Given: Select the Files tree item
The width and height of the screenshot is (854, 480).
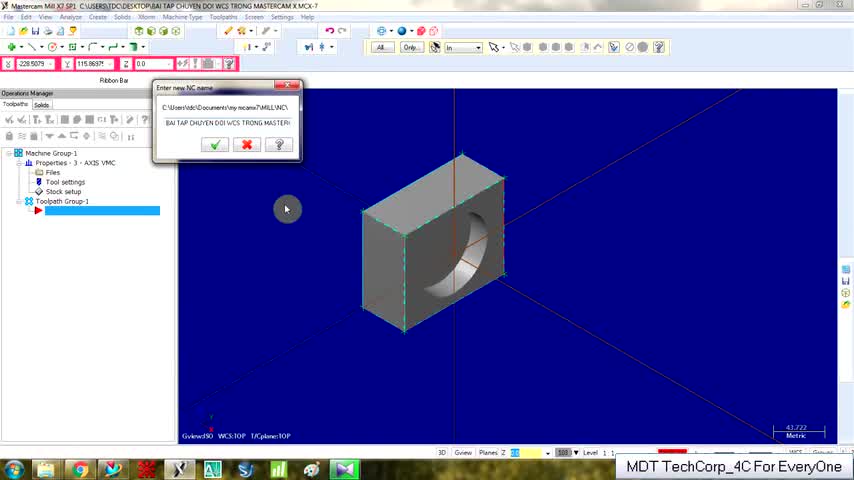Looking at the screenshot, I should click(53, 173).
